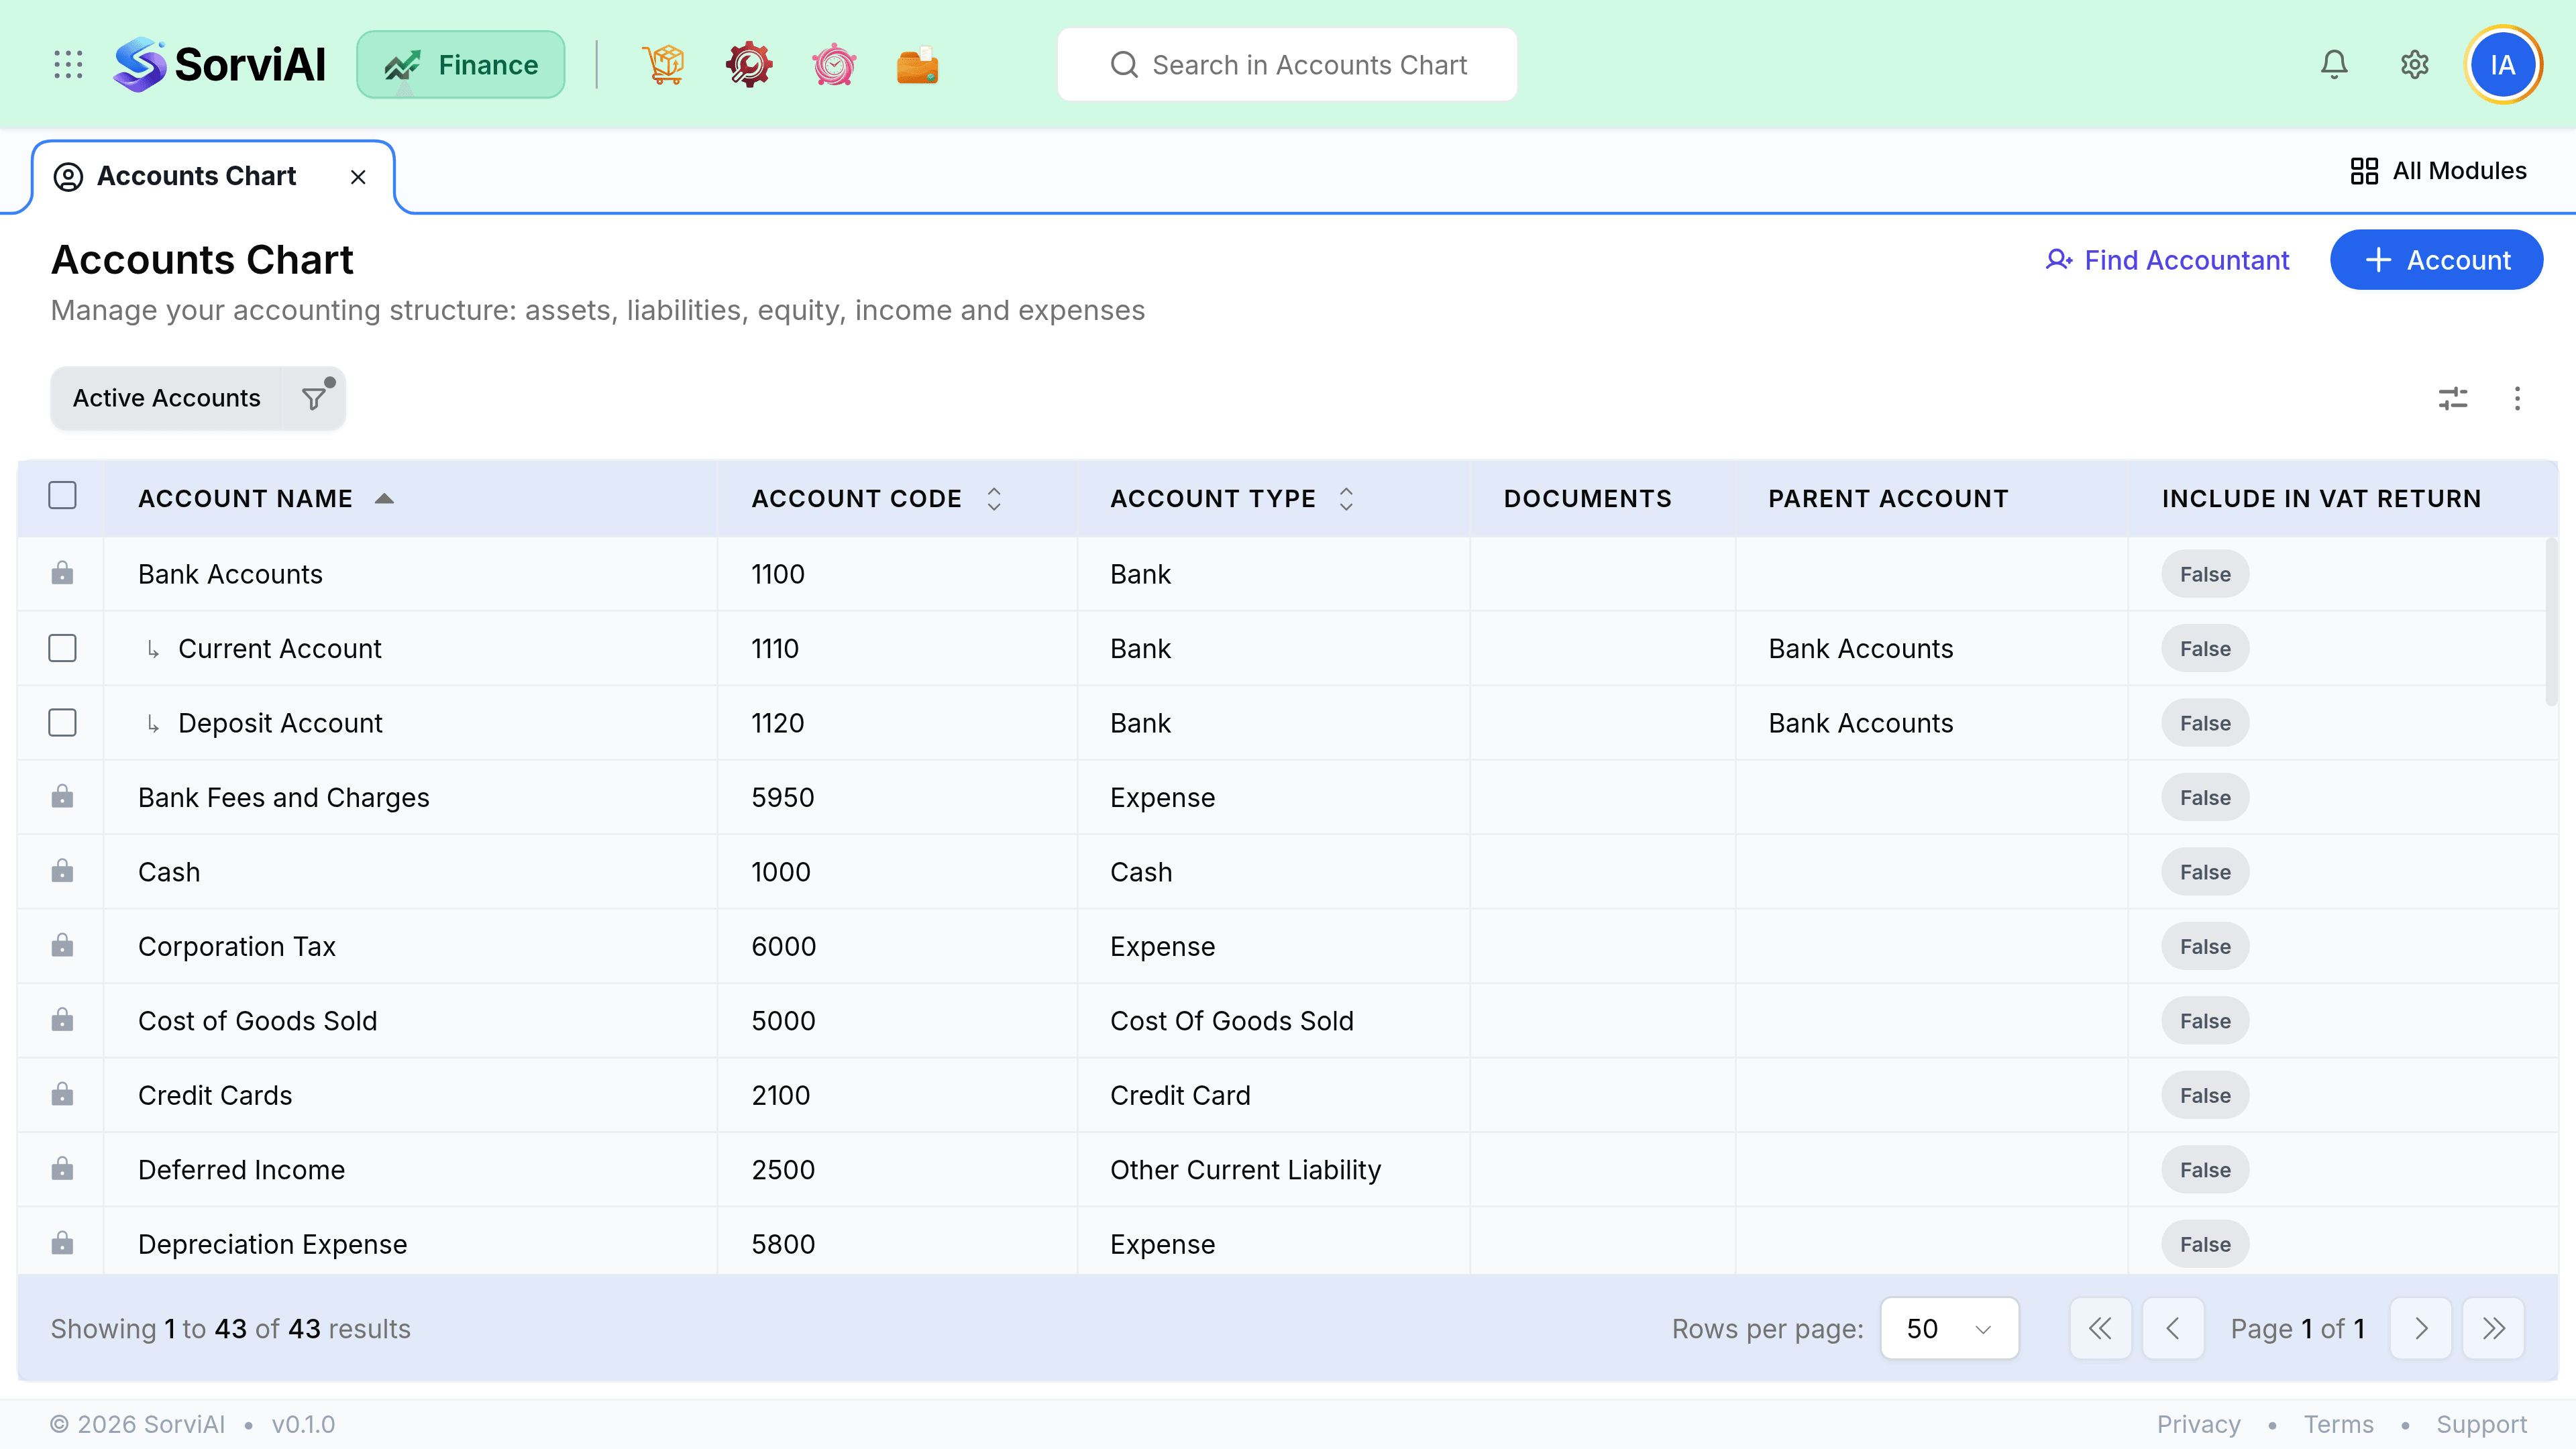Open the orange wallet module icon
Viewport: 2576px width, 1449px height.
[x=917, y=65]
